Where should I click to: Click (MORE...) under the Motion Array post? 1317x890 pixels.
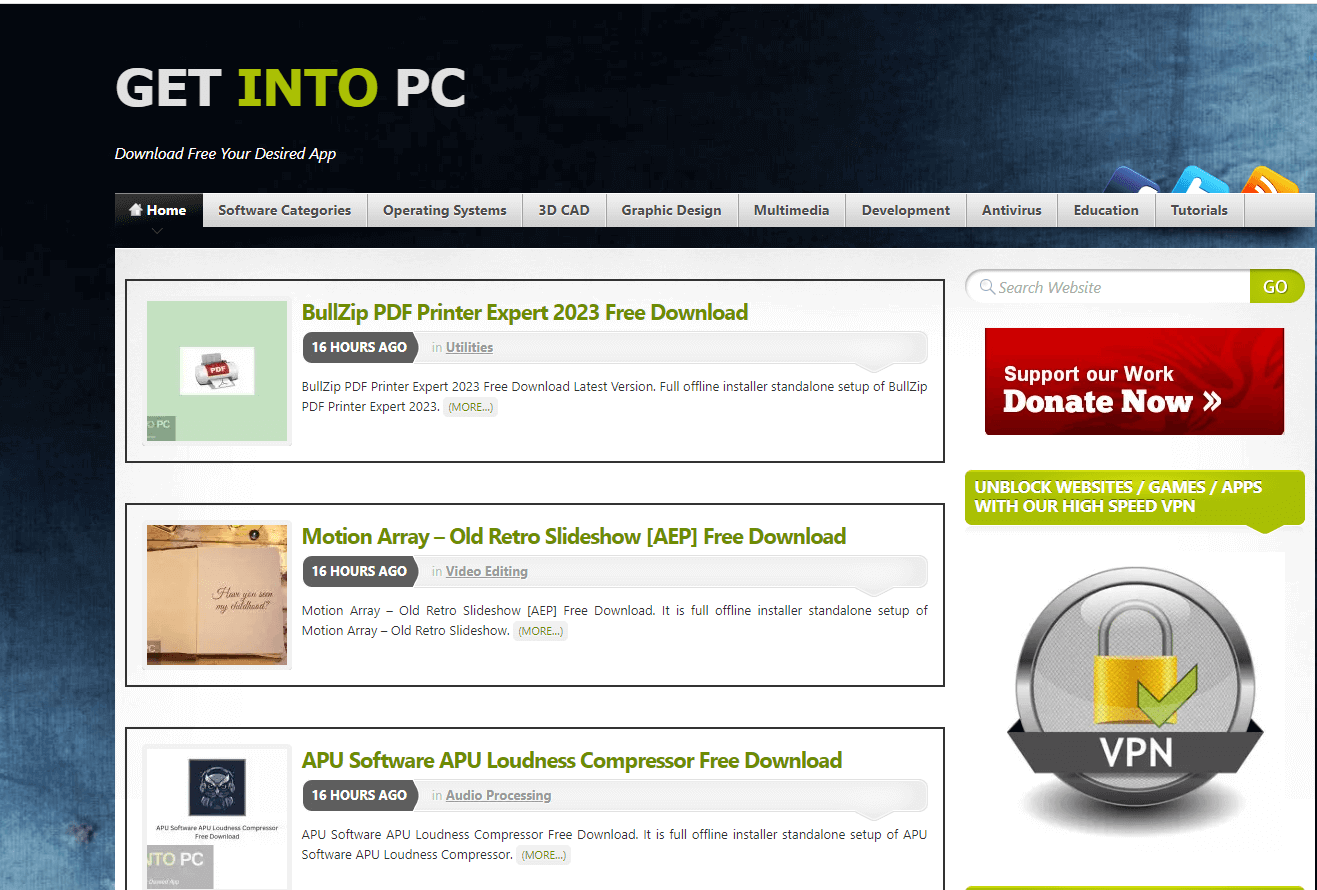pos(541,631)
